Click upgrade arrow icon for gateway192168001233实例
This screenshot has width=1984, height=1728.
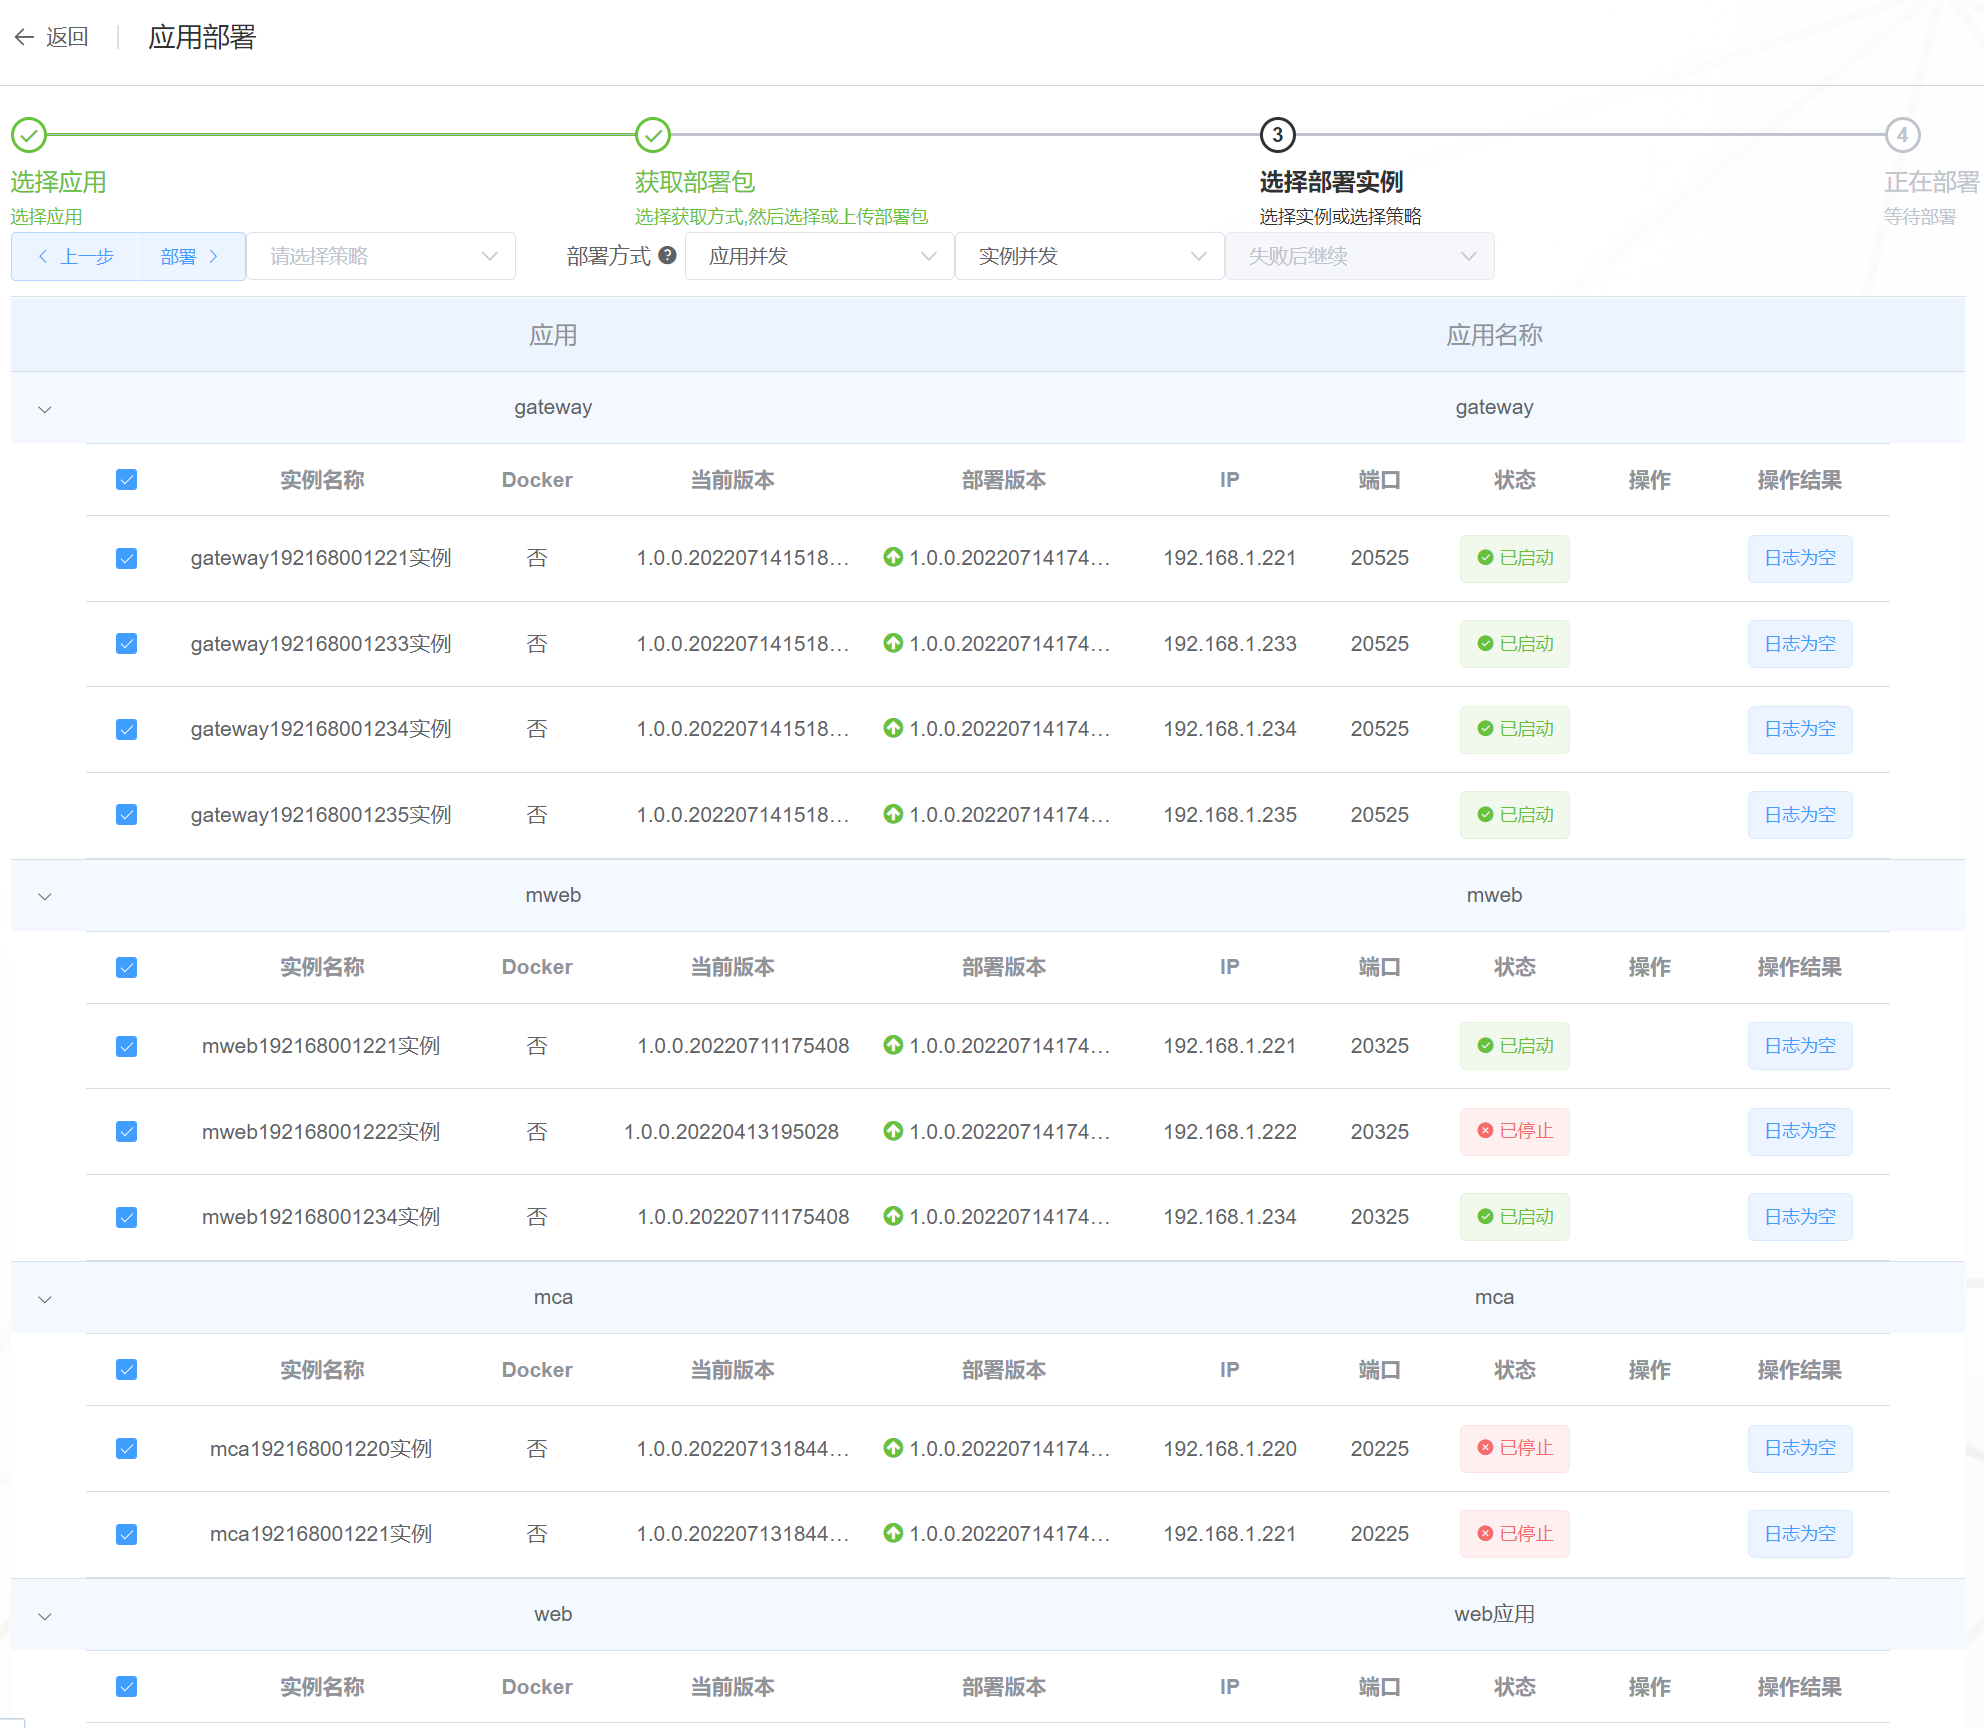coord(893,643)
